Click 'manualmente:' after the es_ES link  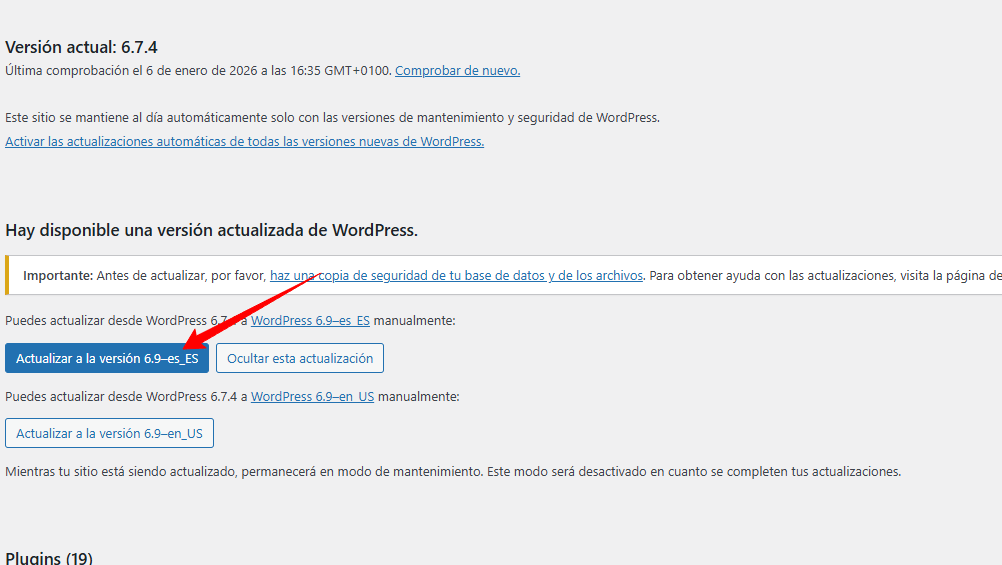(414, 321)
